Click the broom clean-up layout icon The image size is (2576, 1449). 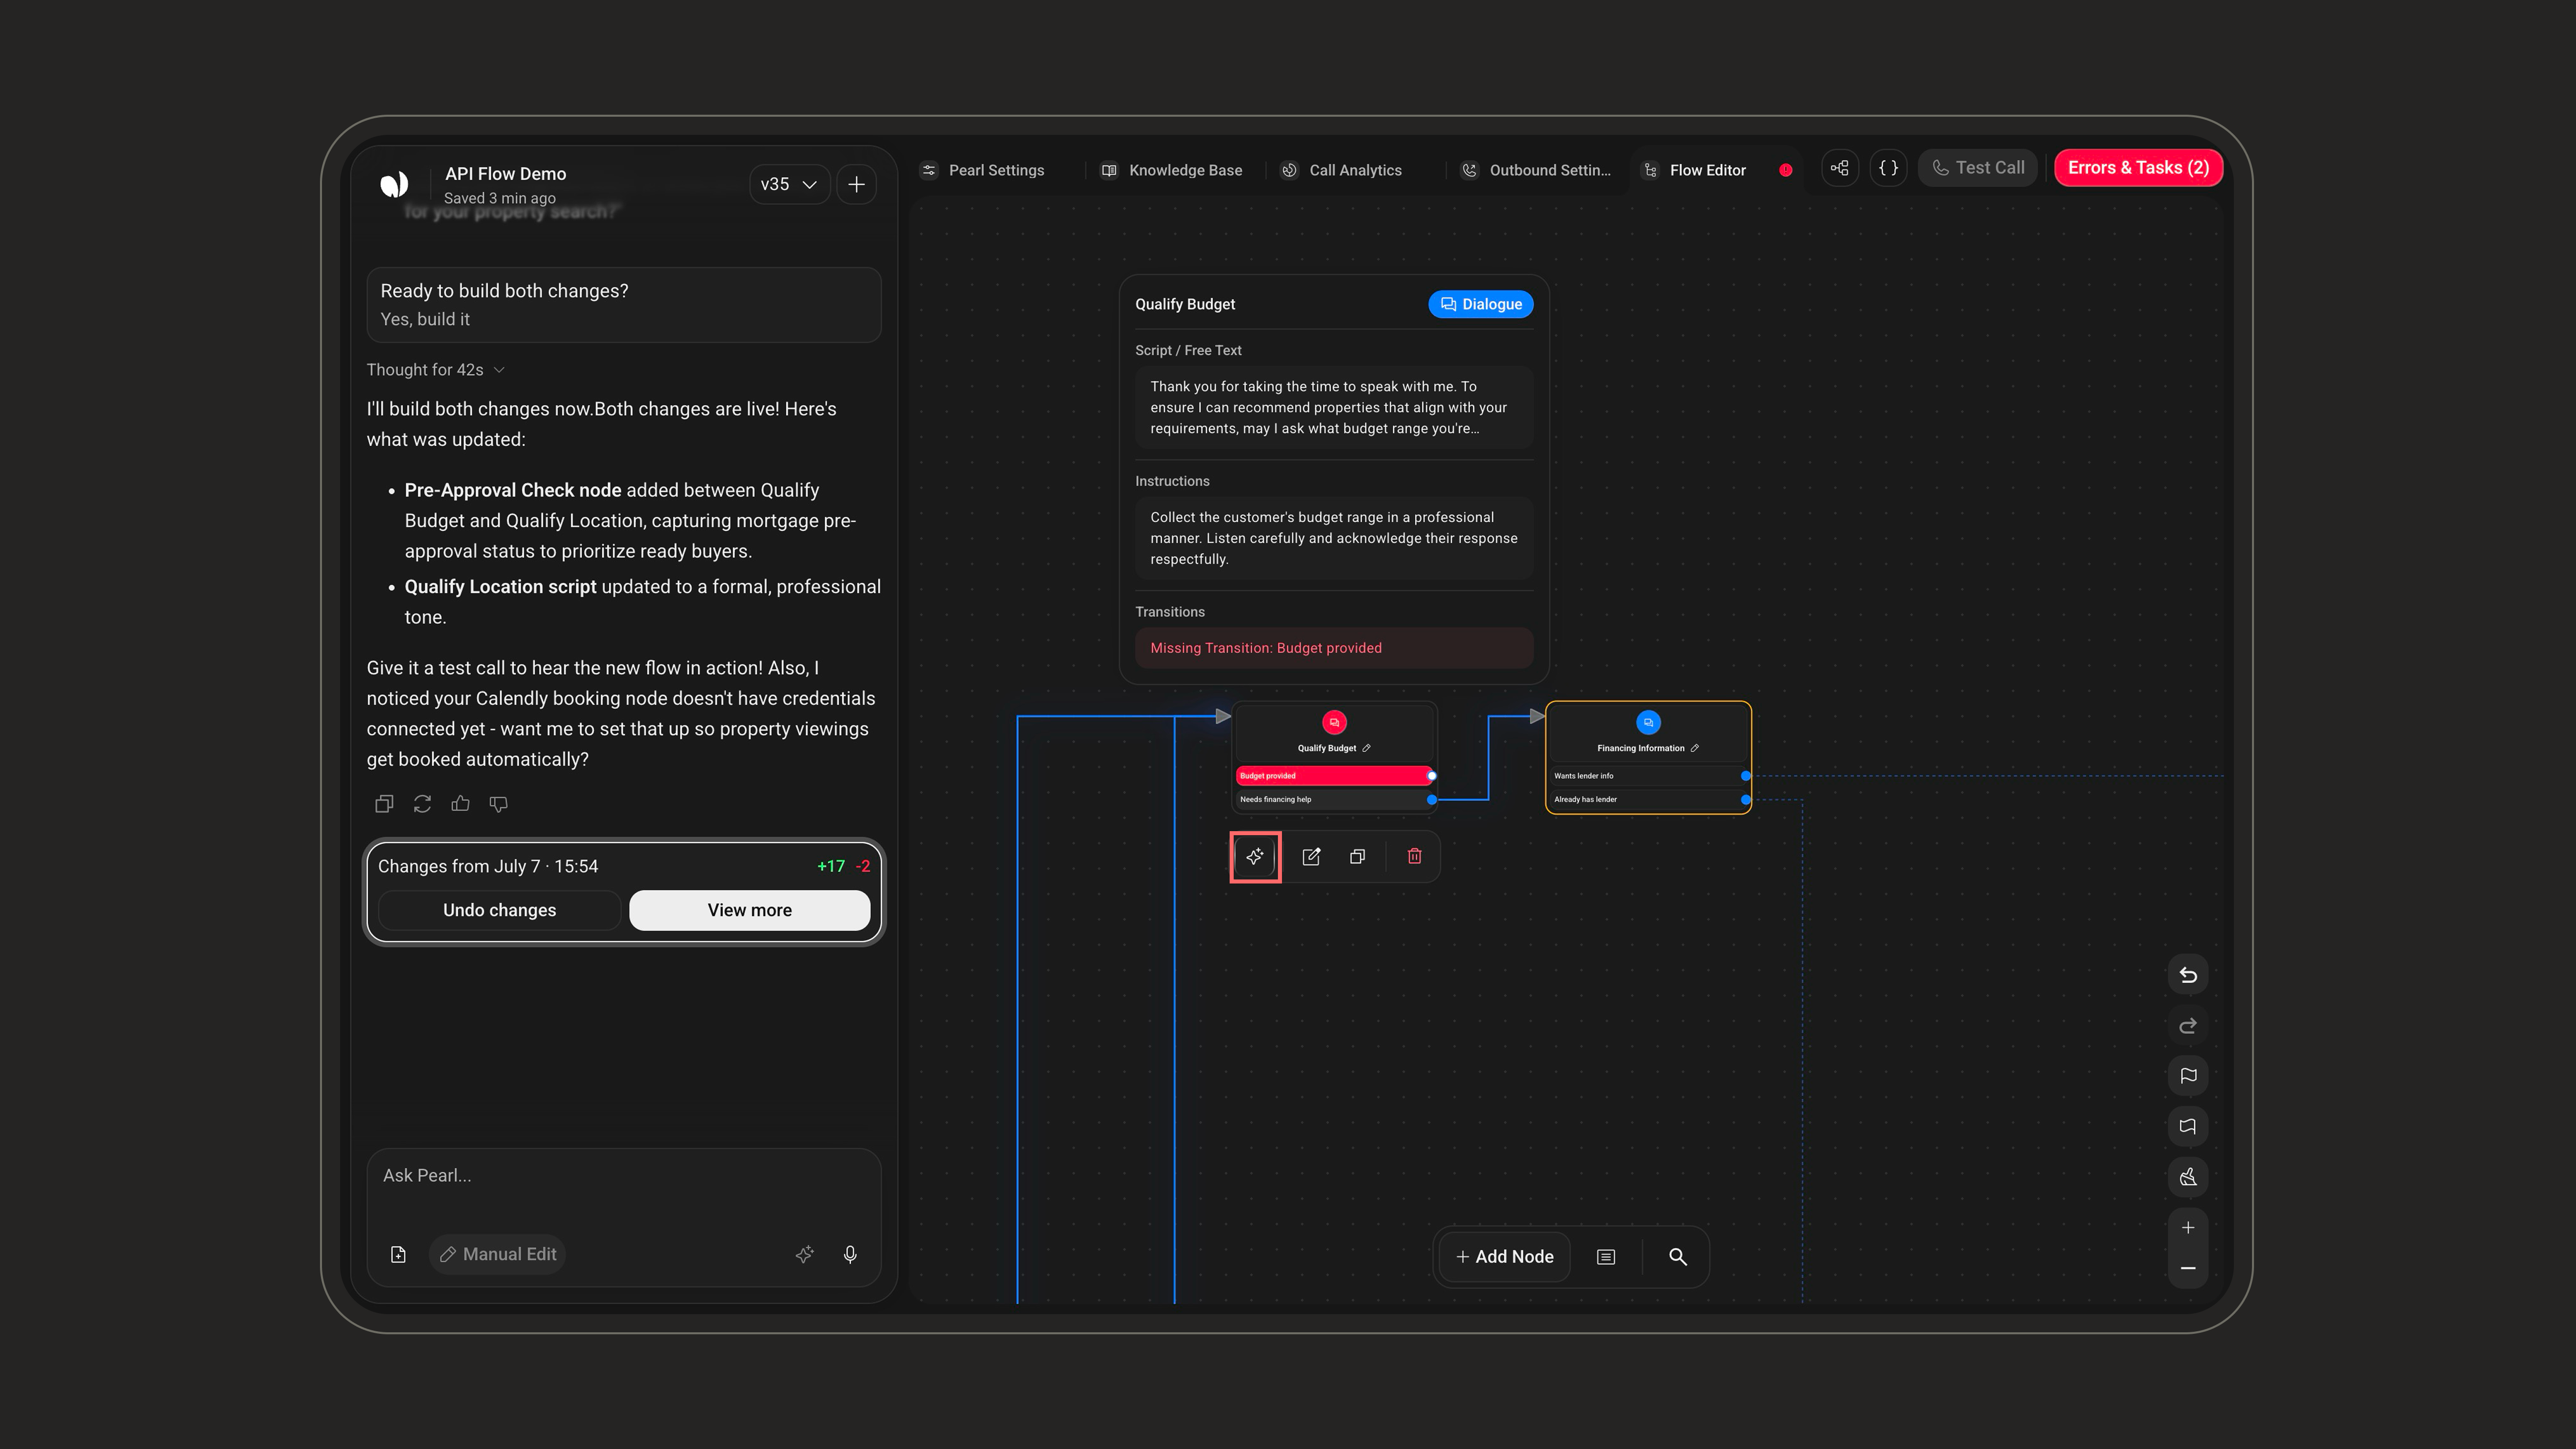pos(2187,1177)
